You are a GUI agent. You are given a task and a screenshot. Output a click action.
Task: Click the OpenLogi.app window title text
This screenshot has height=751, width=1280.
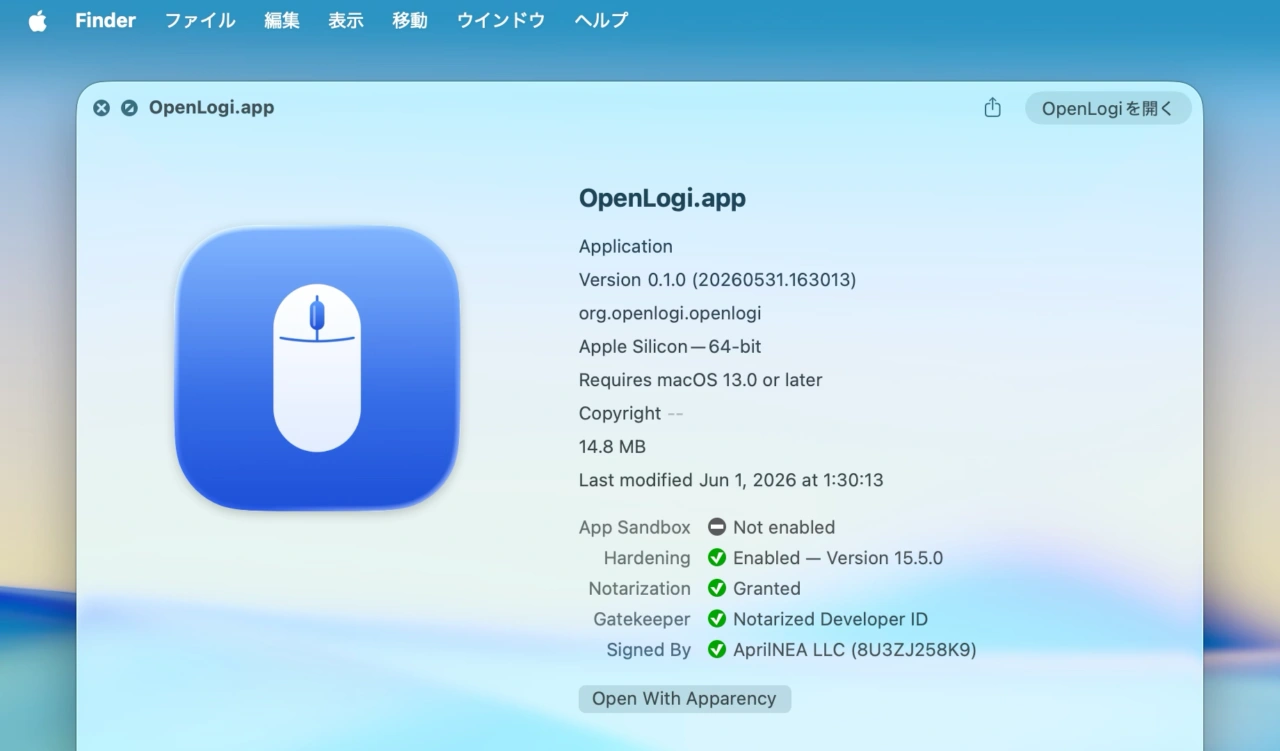pos(211,108)
